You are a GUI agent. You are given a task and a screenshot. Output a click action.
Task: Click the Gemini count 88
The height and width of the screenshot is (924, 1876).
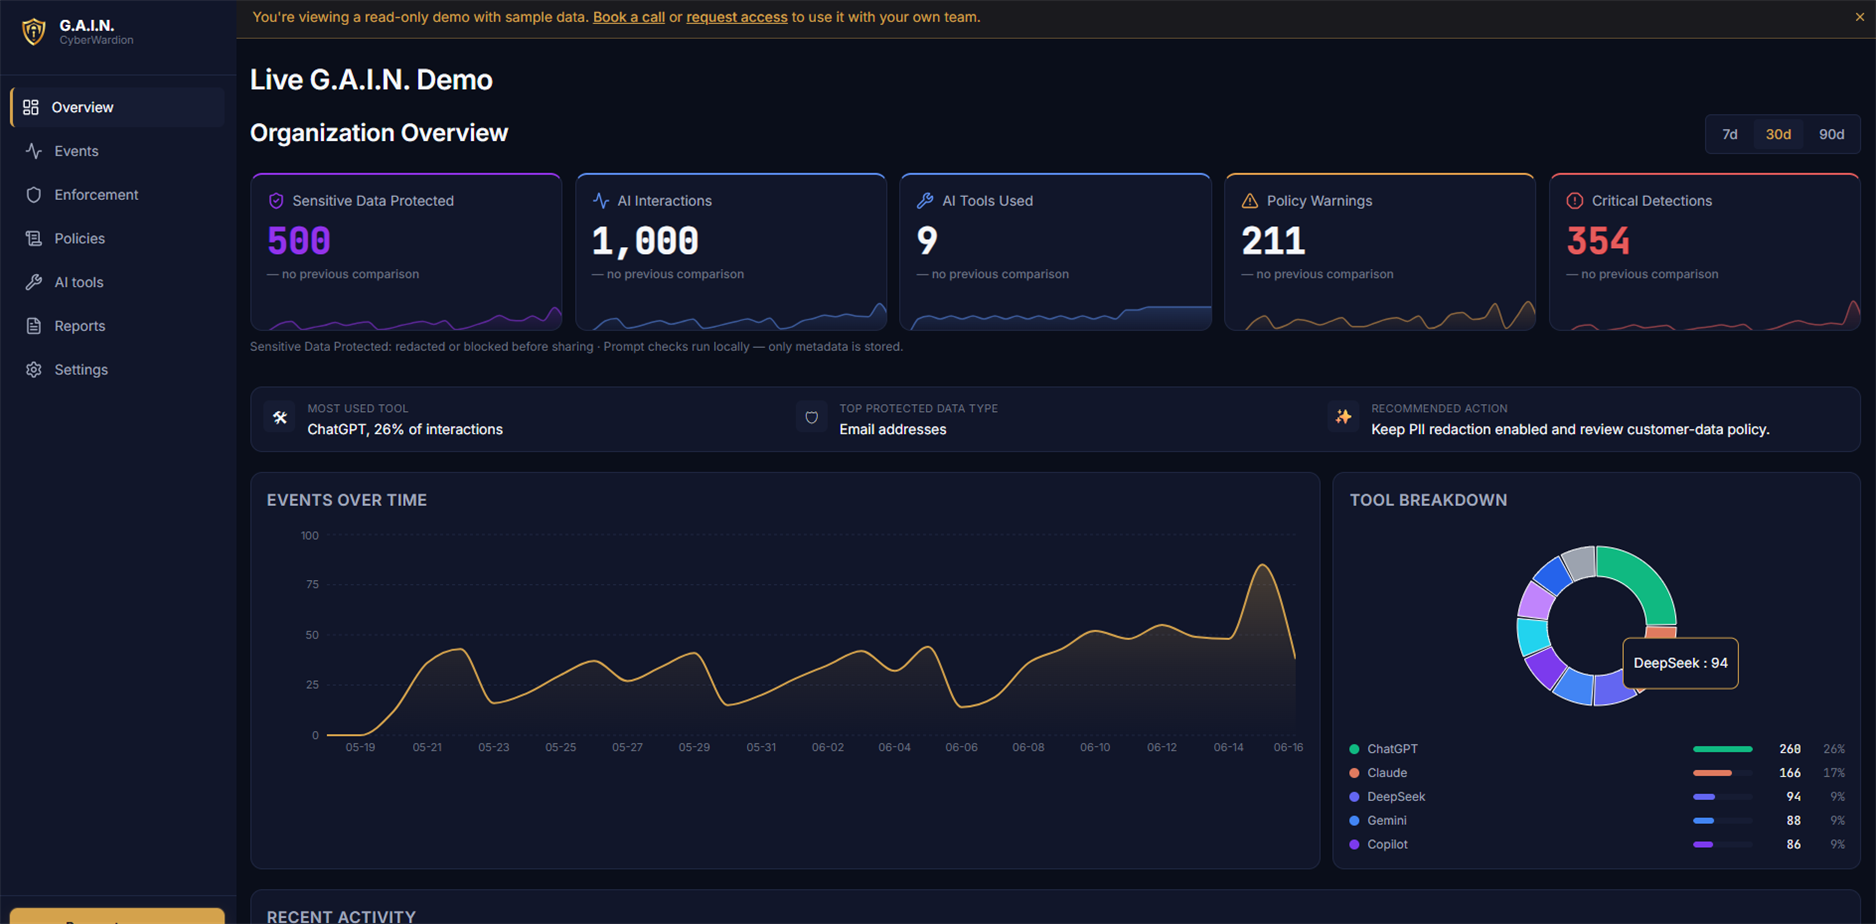(1793, 821)
